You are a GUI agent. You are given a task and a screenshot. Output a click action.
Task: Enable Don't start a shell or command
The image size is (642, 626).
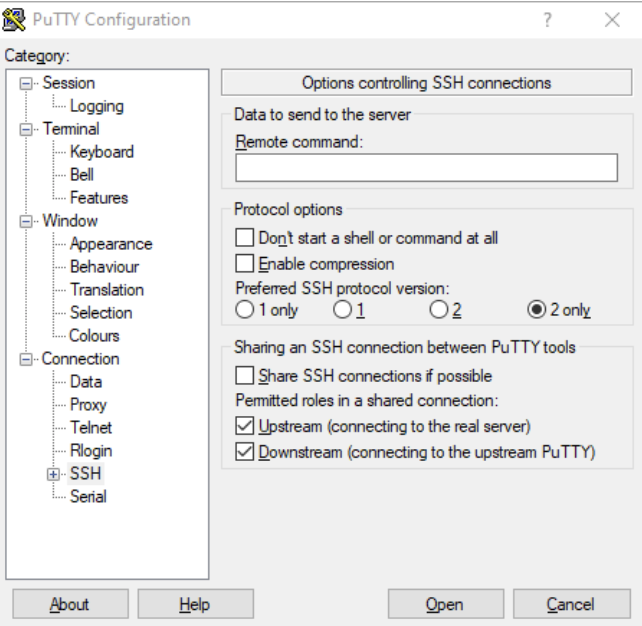coord(244,238)
